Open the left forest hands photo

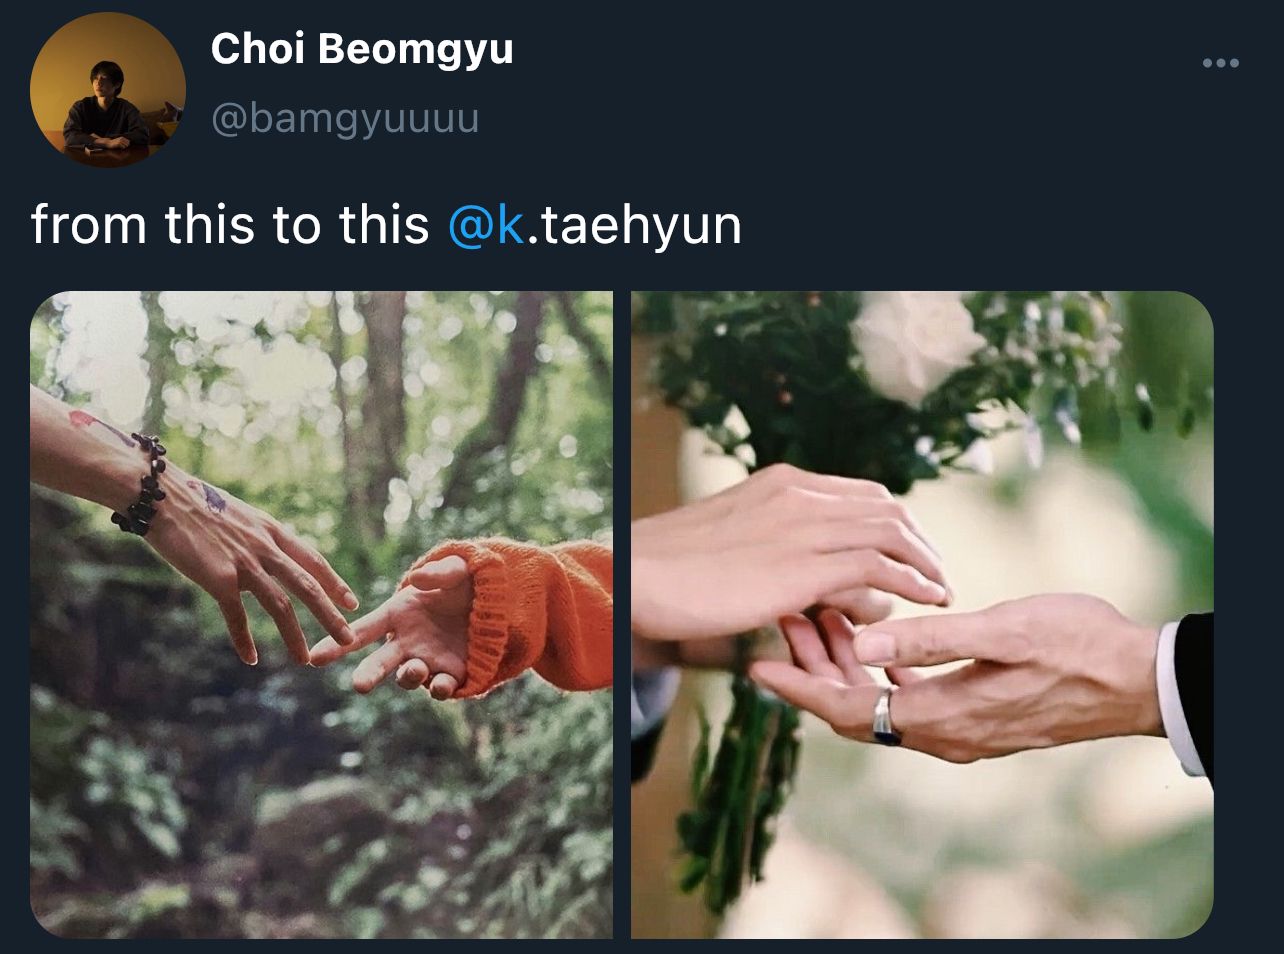[321, 614]
